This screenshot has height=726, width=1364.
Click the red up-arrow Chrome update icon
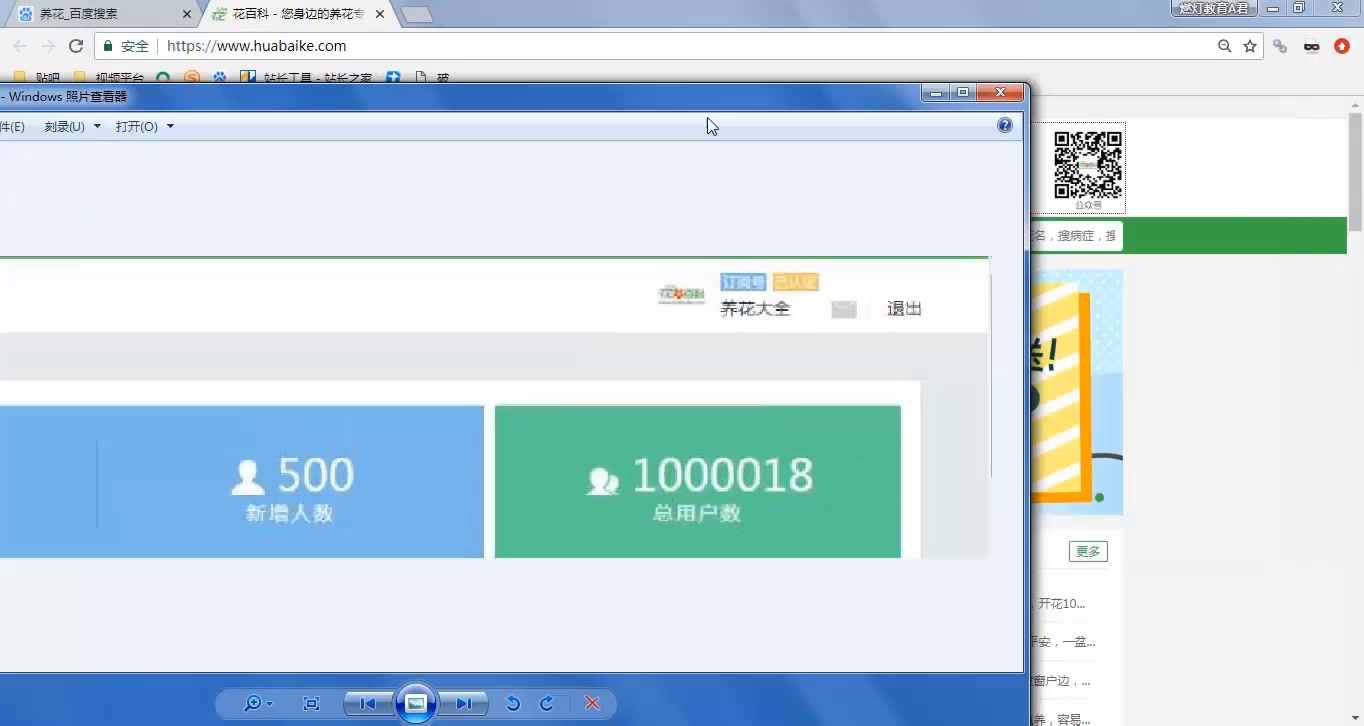[x=1342, y=46]
